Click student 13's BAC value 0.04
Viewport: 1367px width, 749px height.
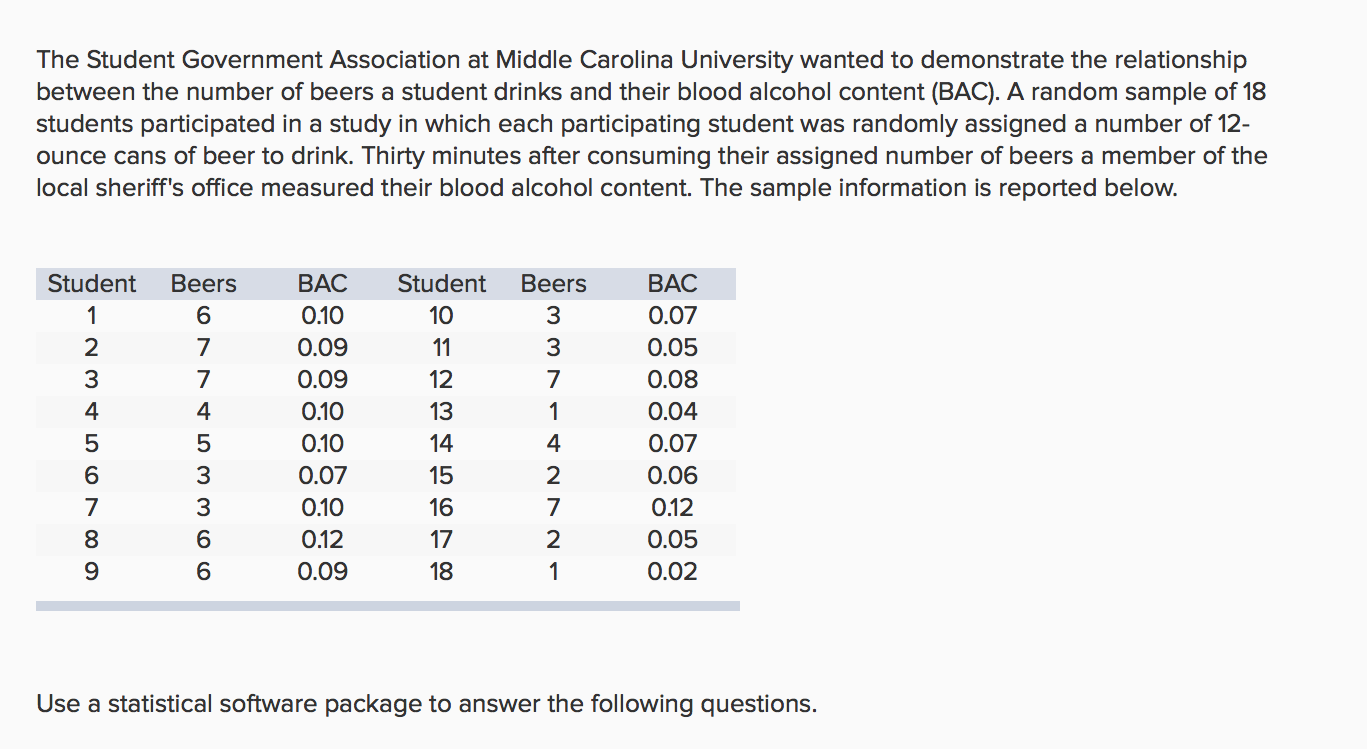pos(672,412)
